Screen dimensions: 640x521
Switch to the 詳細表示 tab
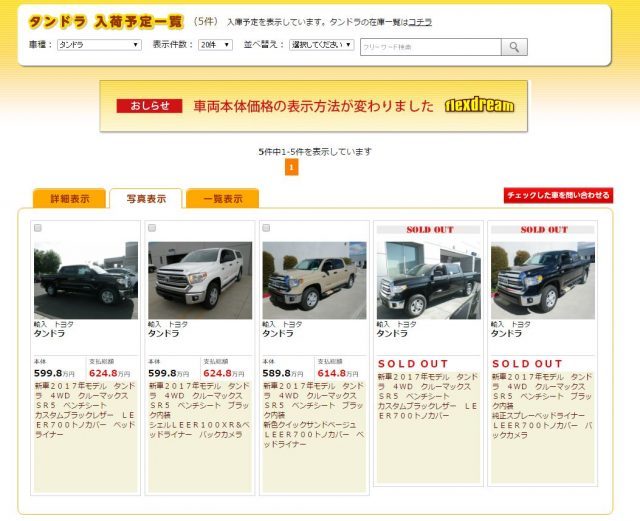[x=69, y=199]
